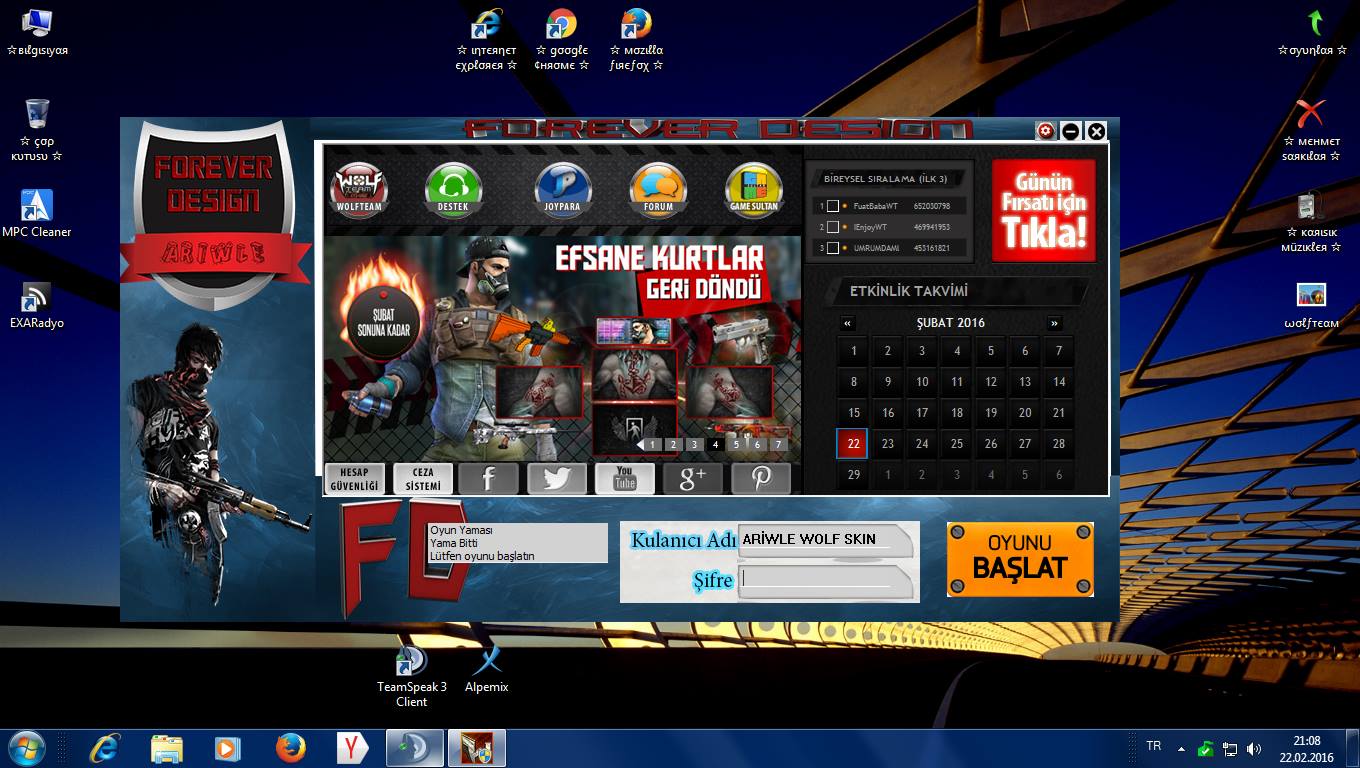Switch banner to slide 7
This screenshot has height=768, width=1360.
point(778,445)
